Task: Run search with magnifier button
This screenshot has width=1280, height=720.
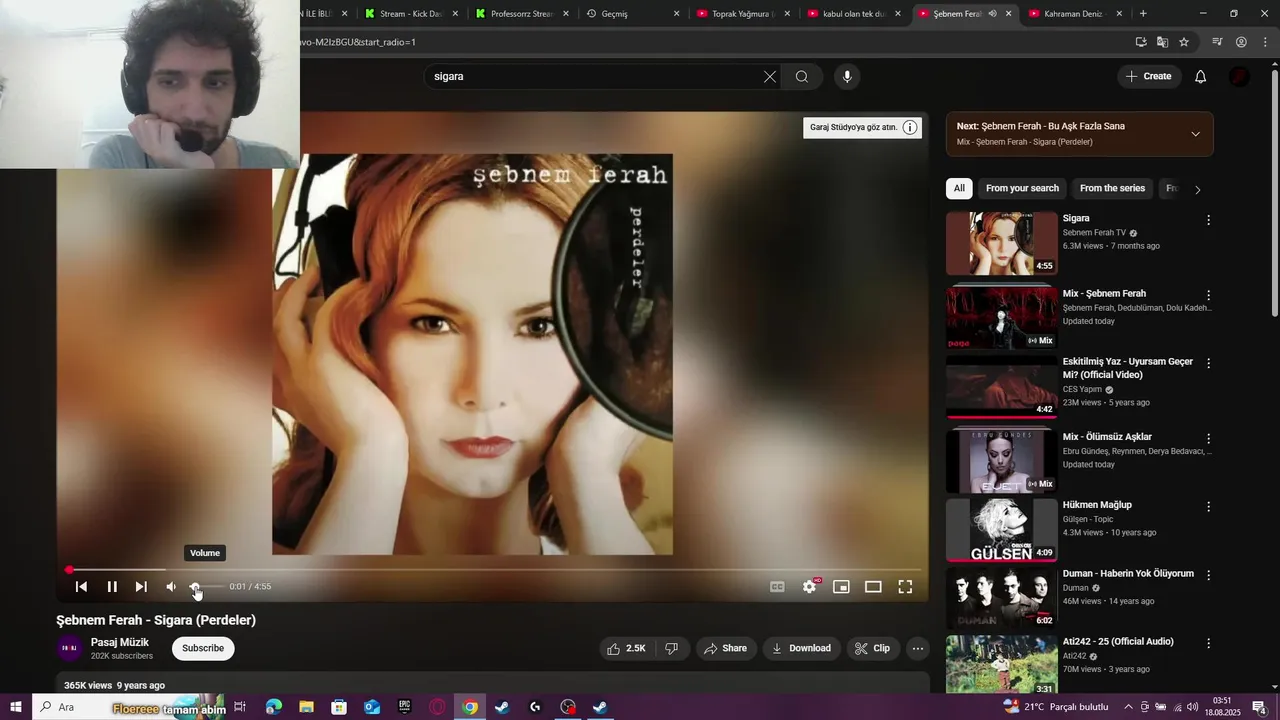Action: click(802, 77)
